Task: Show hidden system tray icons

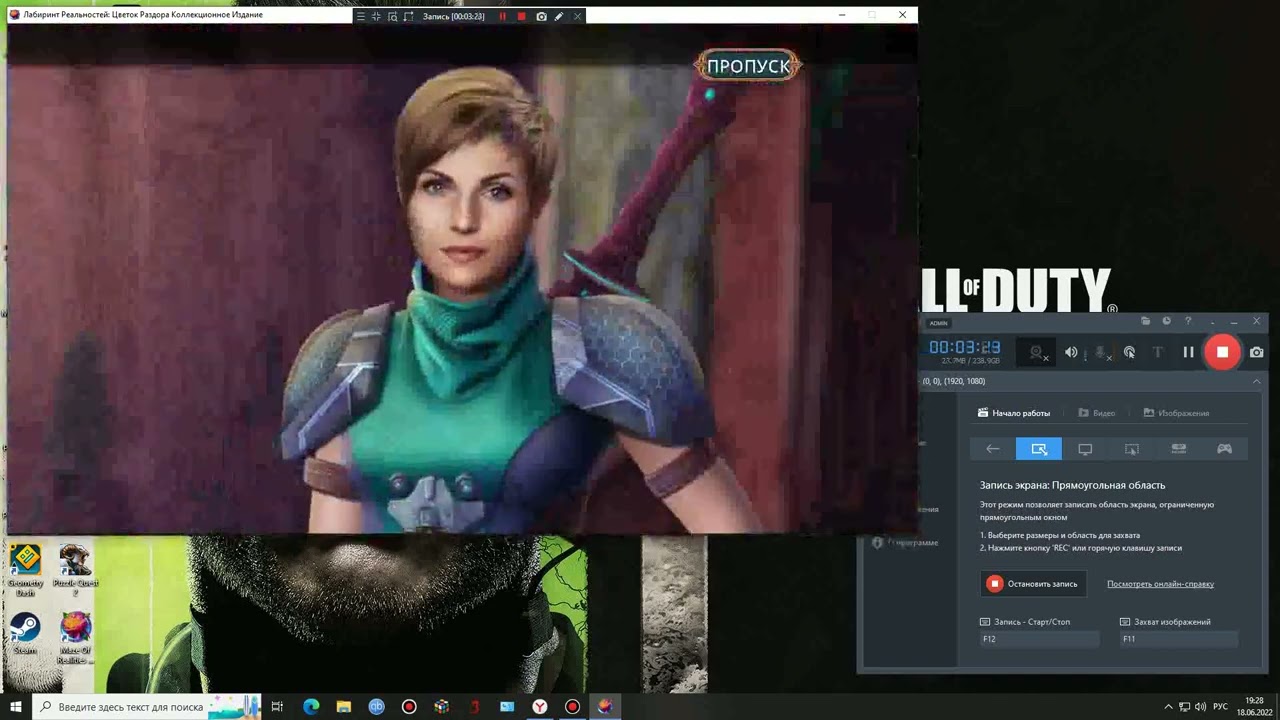Action: point(1168,707)
